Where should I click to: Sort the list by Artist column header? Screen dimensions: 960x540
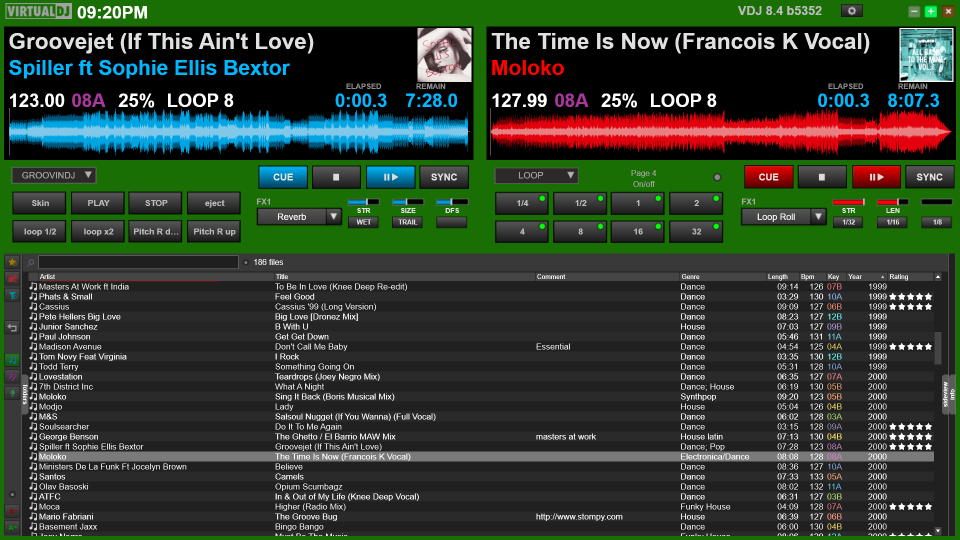(x=150, y=276)
